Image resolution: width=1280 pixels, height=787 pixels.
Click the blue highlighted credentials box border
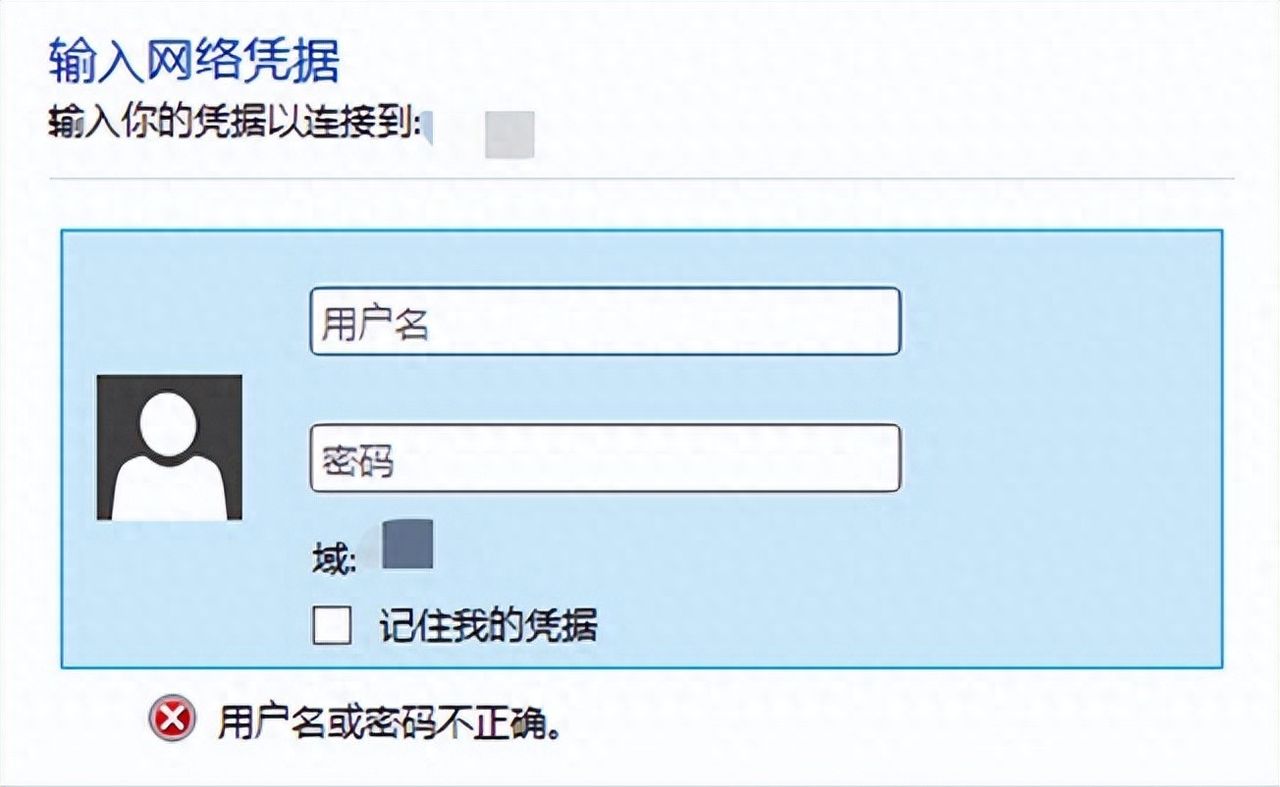pyautogui.click(x=640, y=232)
